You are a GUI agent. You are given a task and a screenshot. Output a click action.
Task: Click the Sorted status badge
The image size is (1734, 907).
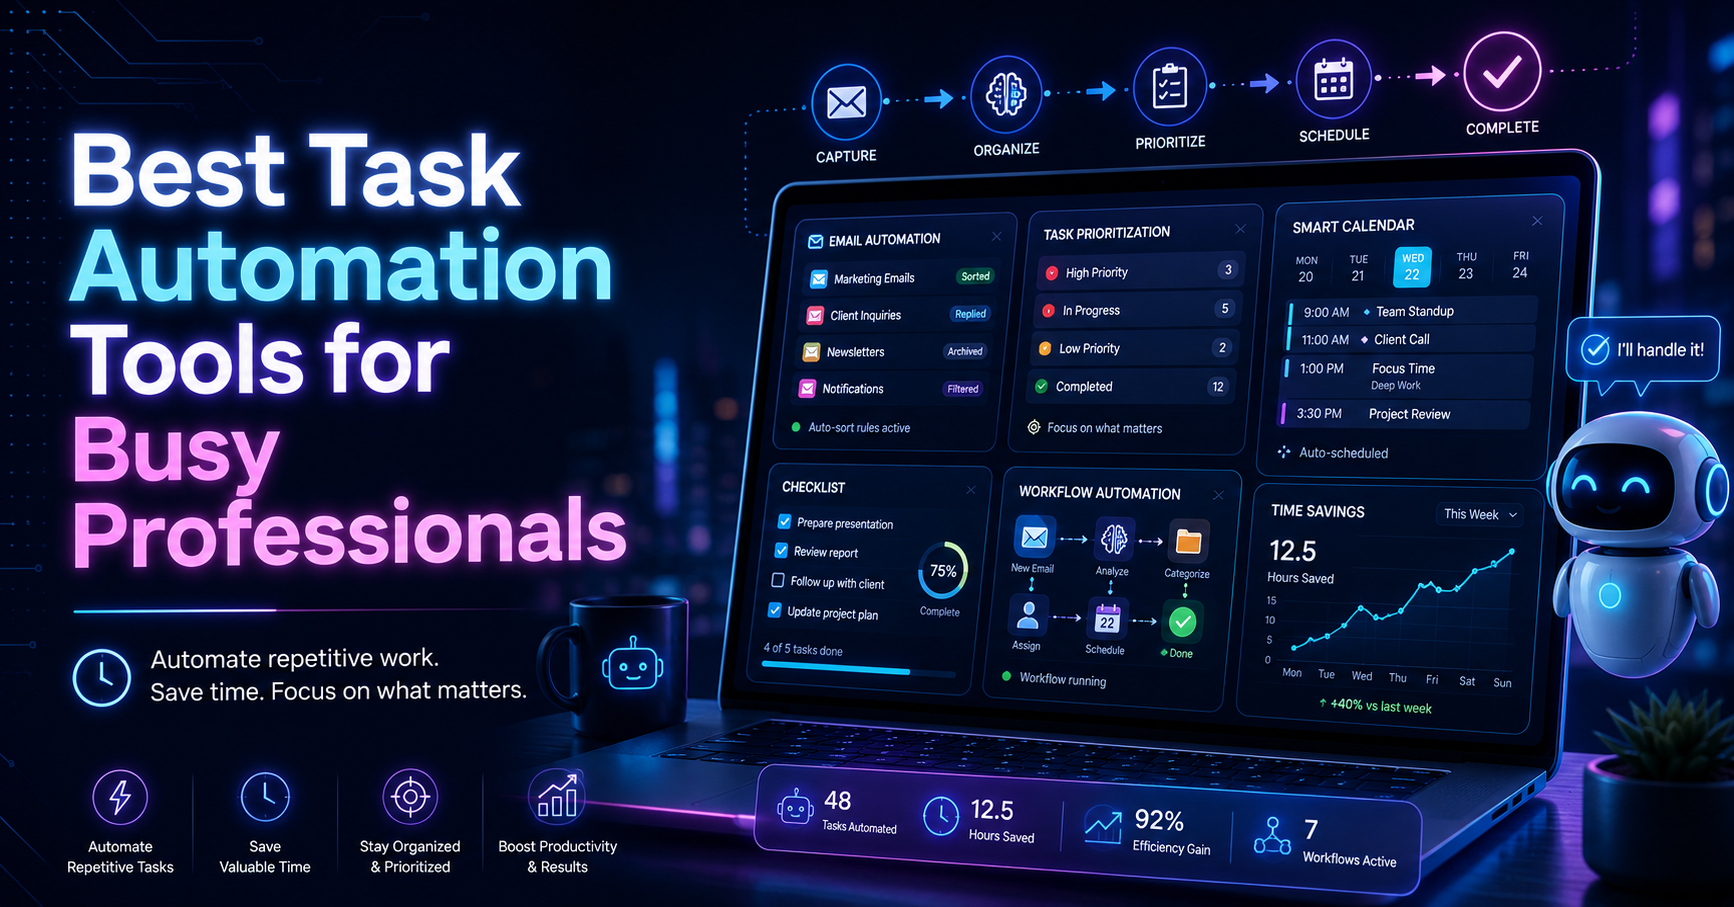pyautogui.click(x=975, y=276)
